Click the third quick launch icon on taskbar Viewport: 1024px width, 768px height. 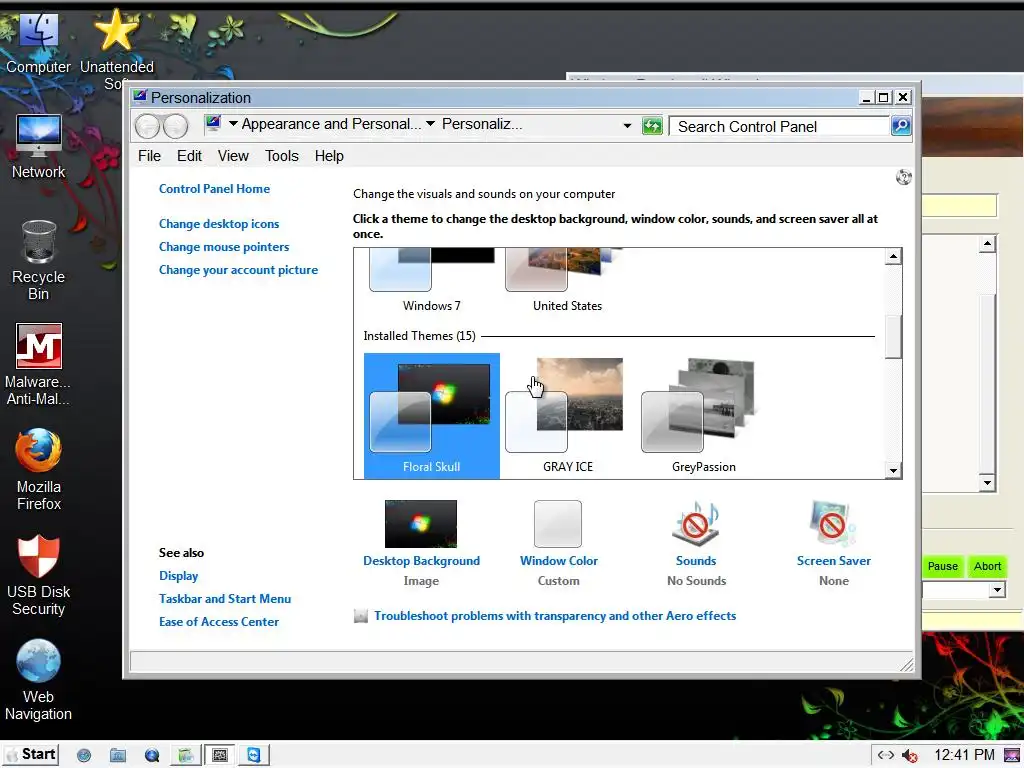(x=152, y=756)
